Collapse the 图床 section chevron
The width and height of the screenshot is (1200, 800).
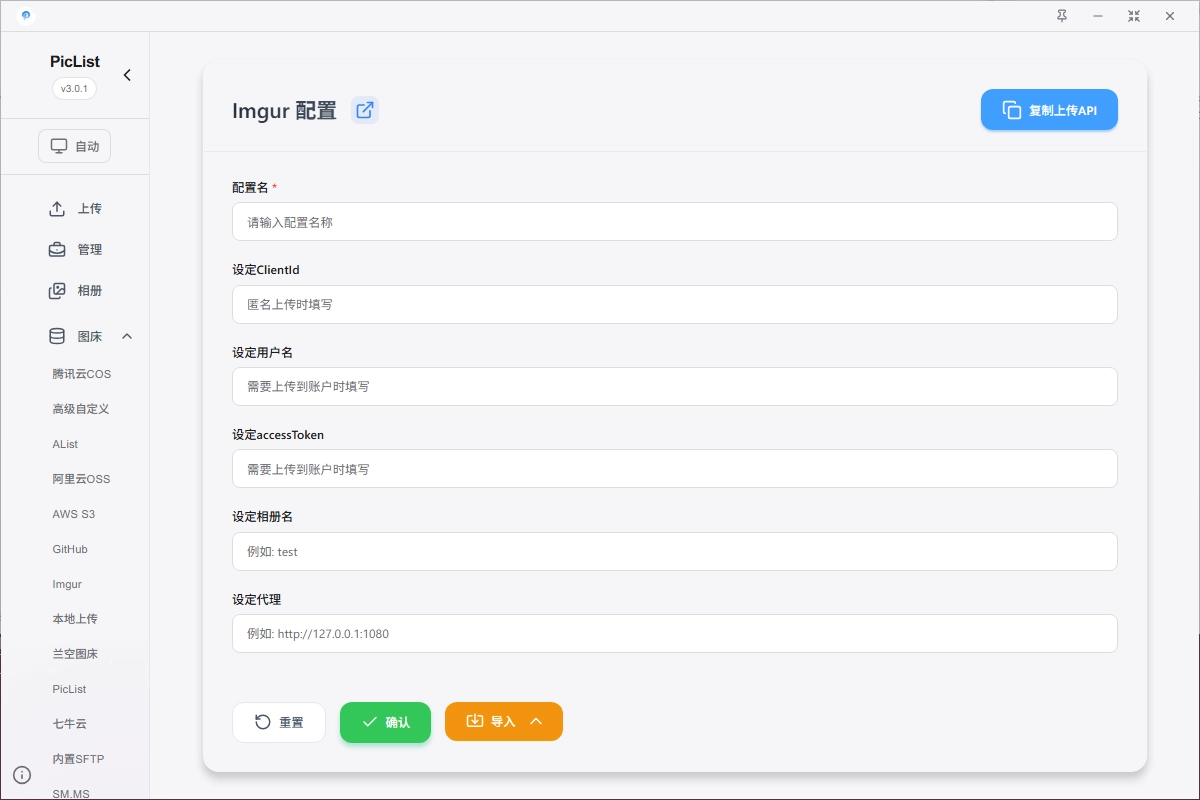point(127,336)
